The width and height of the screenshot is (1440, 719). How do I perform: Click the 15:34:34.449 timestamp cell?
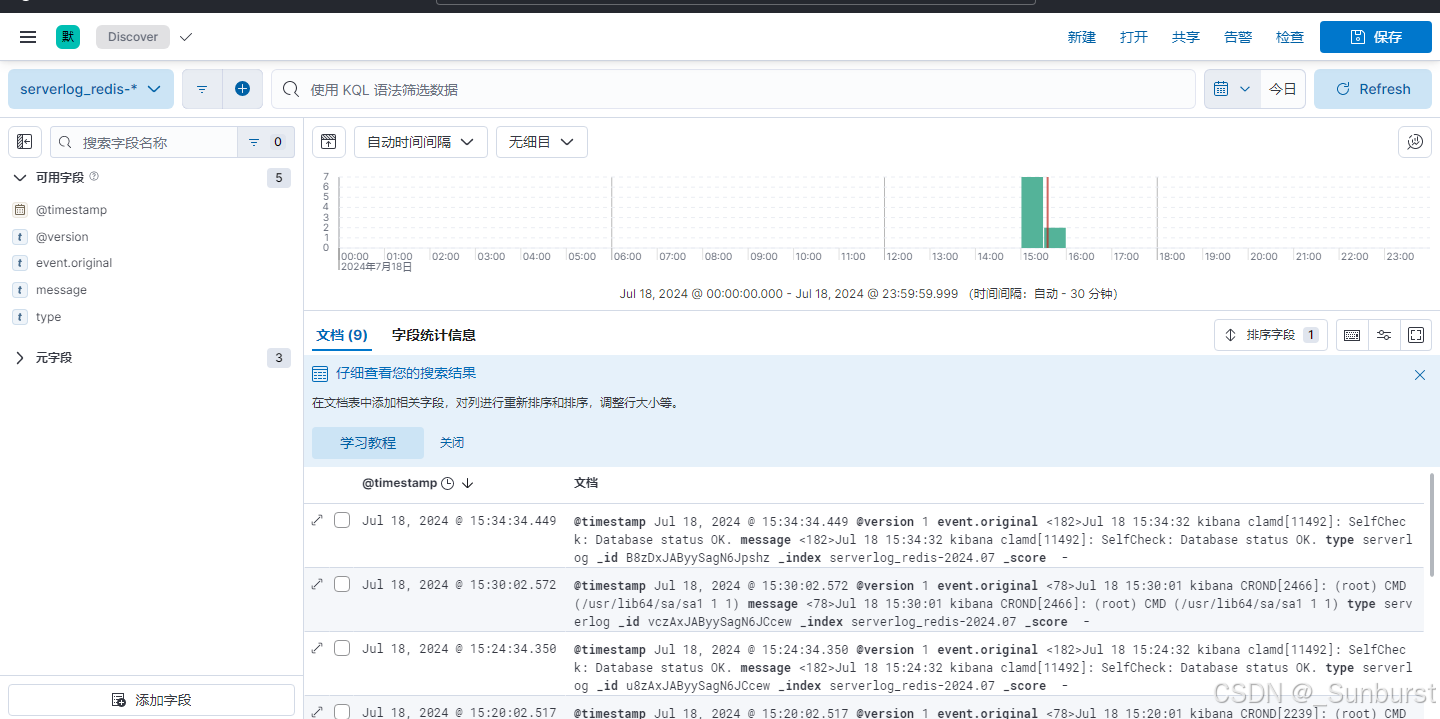(459, 521)
